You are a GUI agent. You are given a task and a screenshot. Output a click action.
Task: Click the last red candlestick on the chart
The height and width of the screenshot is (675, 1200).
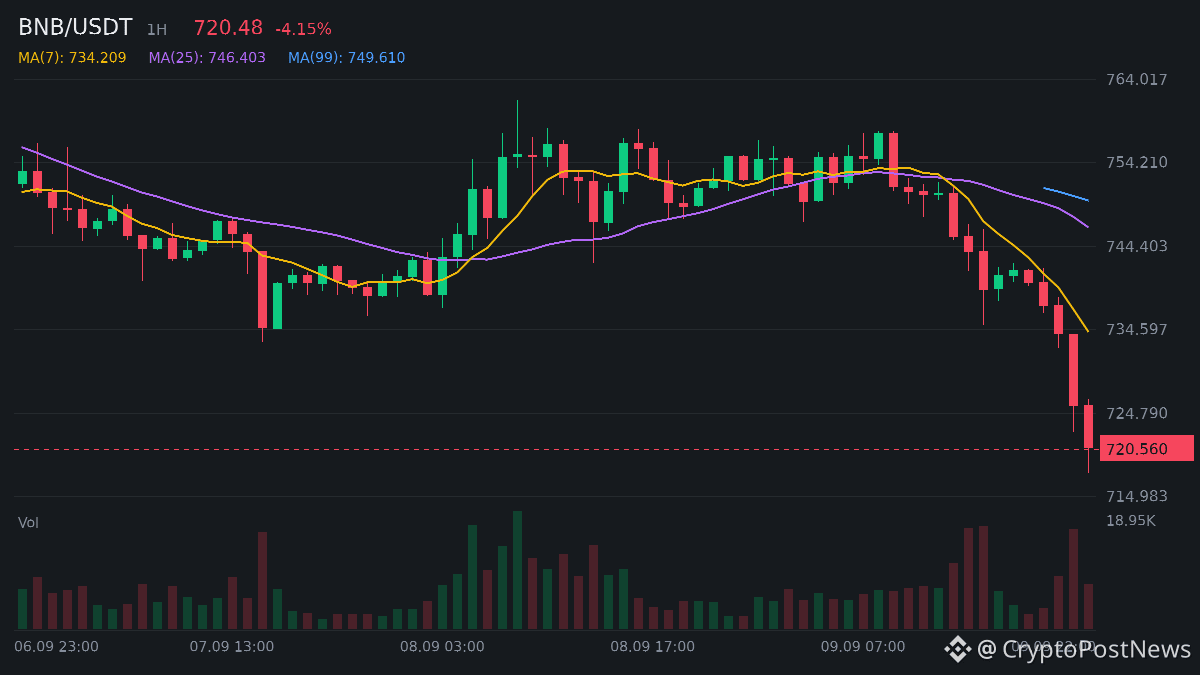click(1088, 427)
